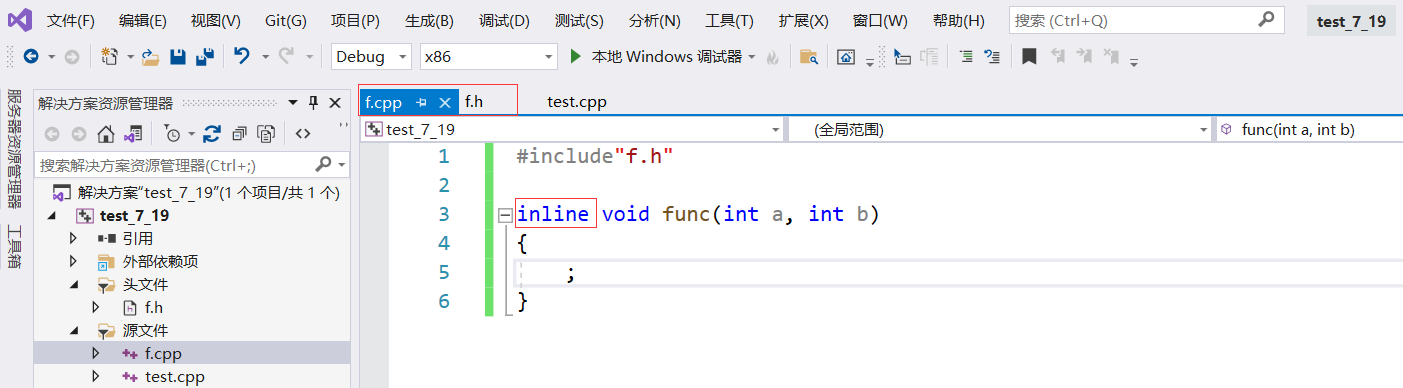Open the Debug configuration dropdown
Image resolution: width=1403 pixels, height=388 pixels.
pos(402,57)
